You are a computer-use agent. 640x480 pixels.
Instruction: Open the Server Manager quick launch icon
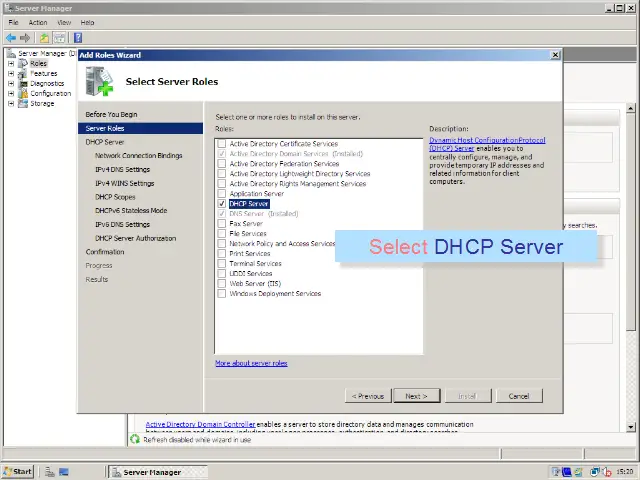[x=50, y=472]
